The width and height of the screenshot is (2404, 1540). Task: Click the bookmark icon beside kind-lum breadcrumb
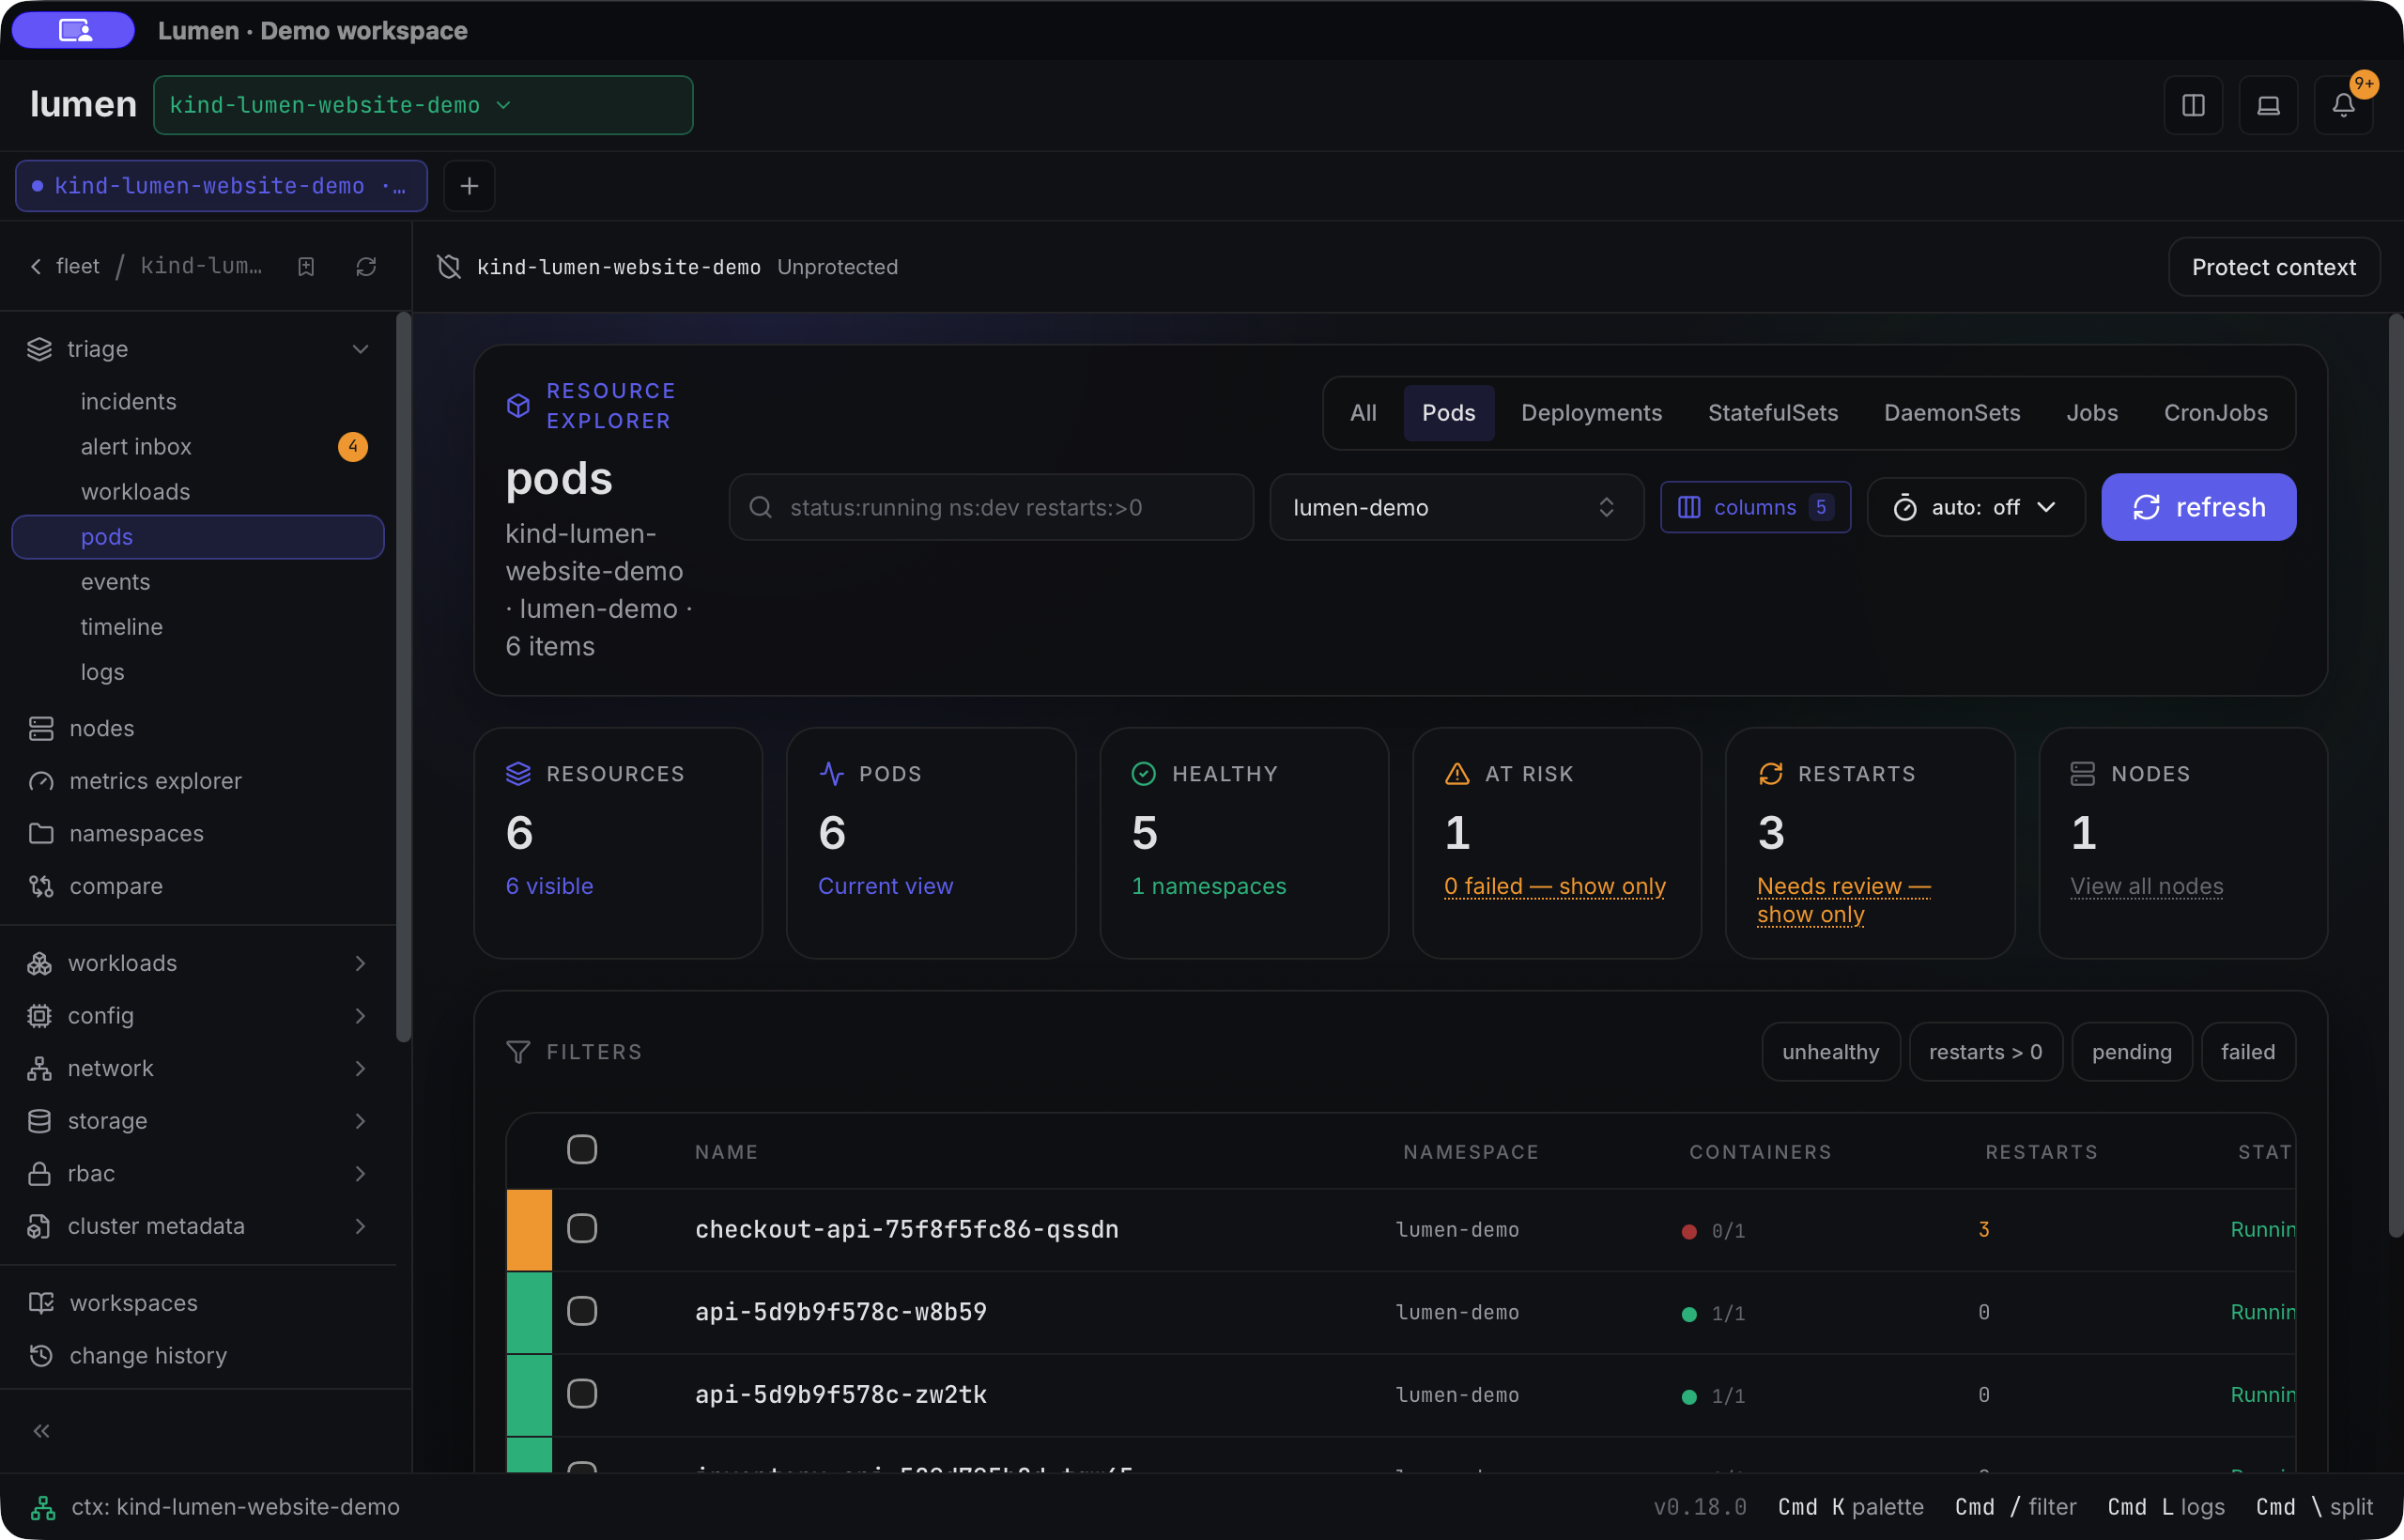[x=306, y=267]
